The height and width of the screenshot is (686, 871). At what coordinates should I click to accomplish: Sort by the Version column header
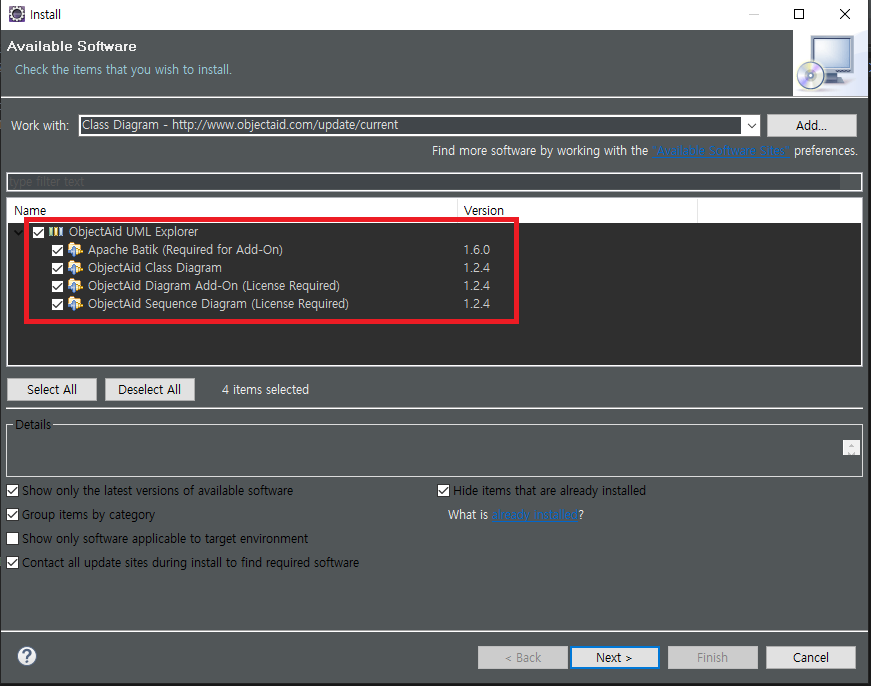[578, 211]
